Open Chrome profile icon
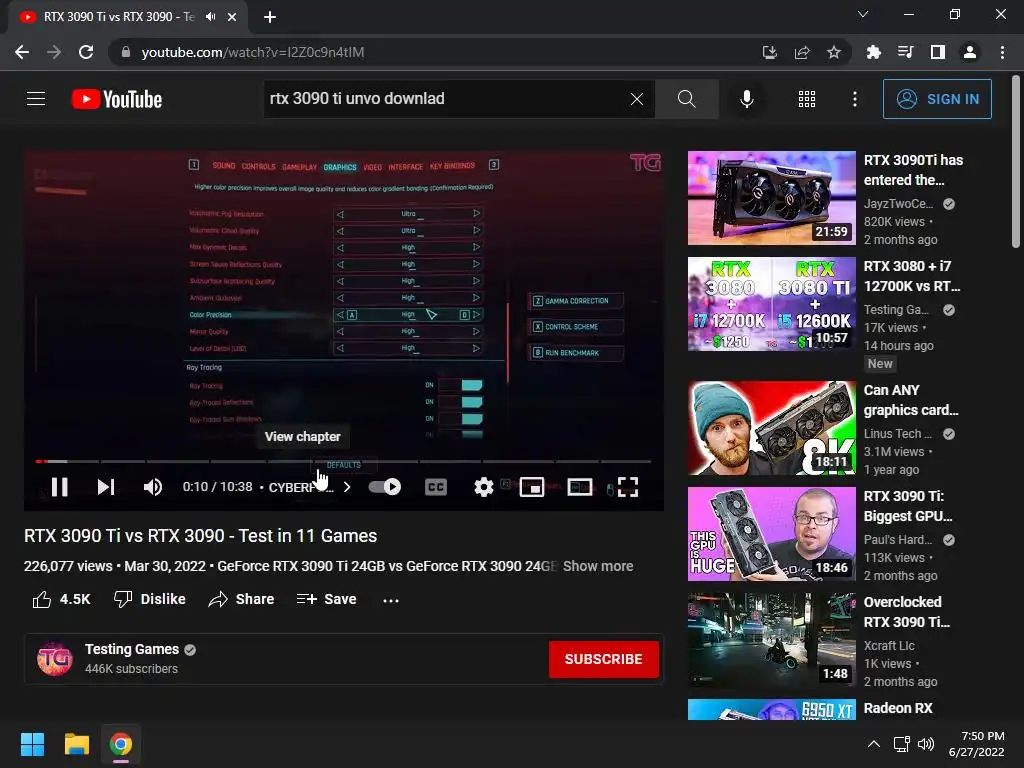The width and height of the screenshot is (1024, 768). [970, 52]
